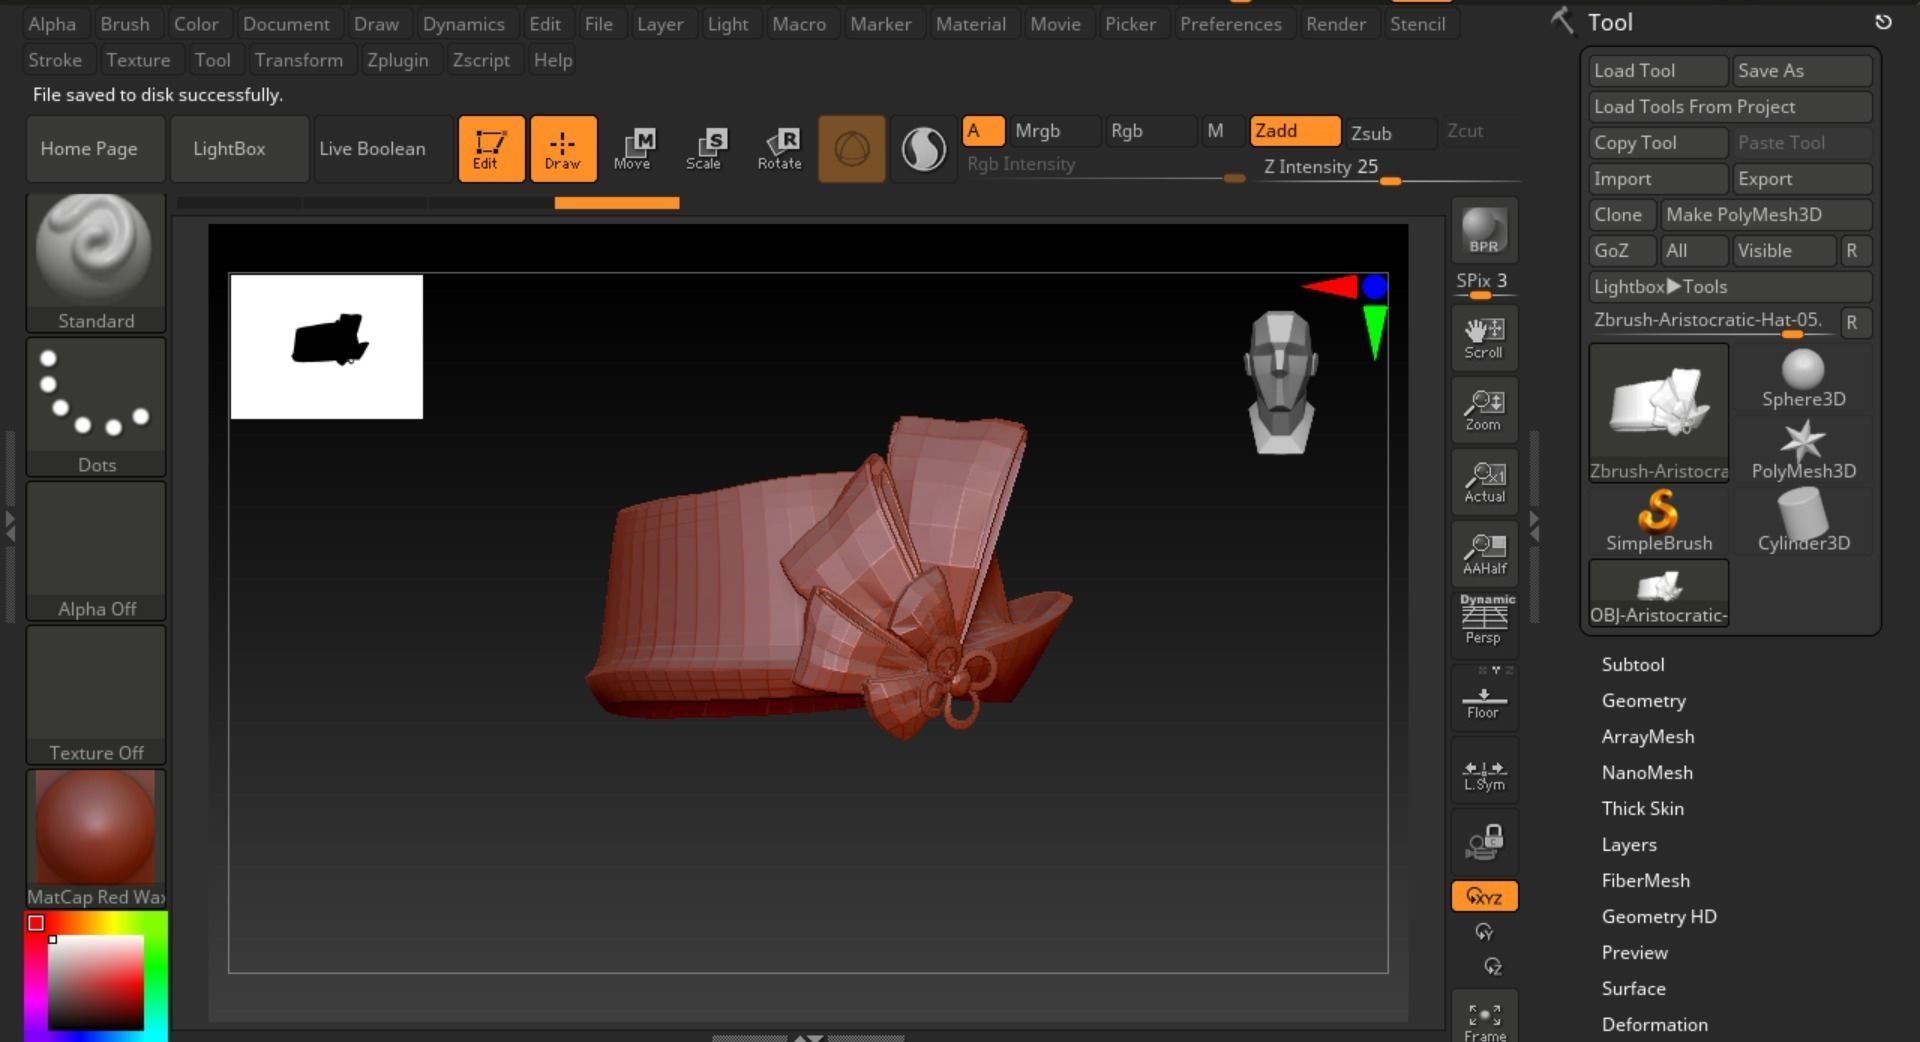The height and width of the screenshot is (1042, 1920).
Task: Select the Zbrush-Aristocratic hat tool thumbnail
Action: [x=1659, y=414]
